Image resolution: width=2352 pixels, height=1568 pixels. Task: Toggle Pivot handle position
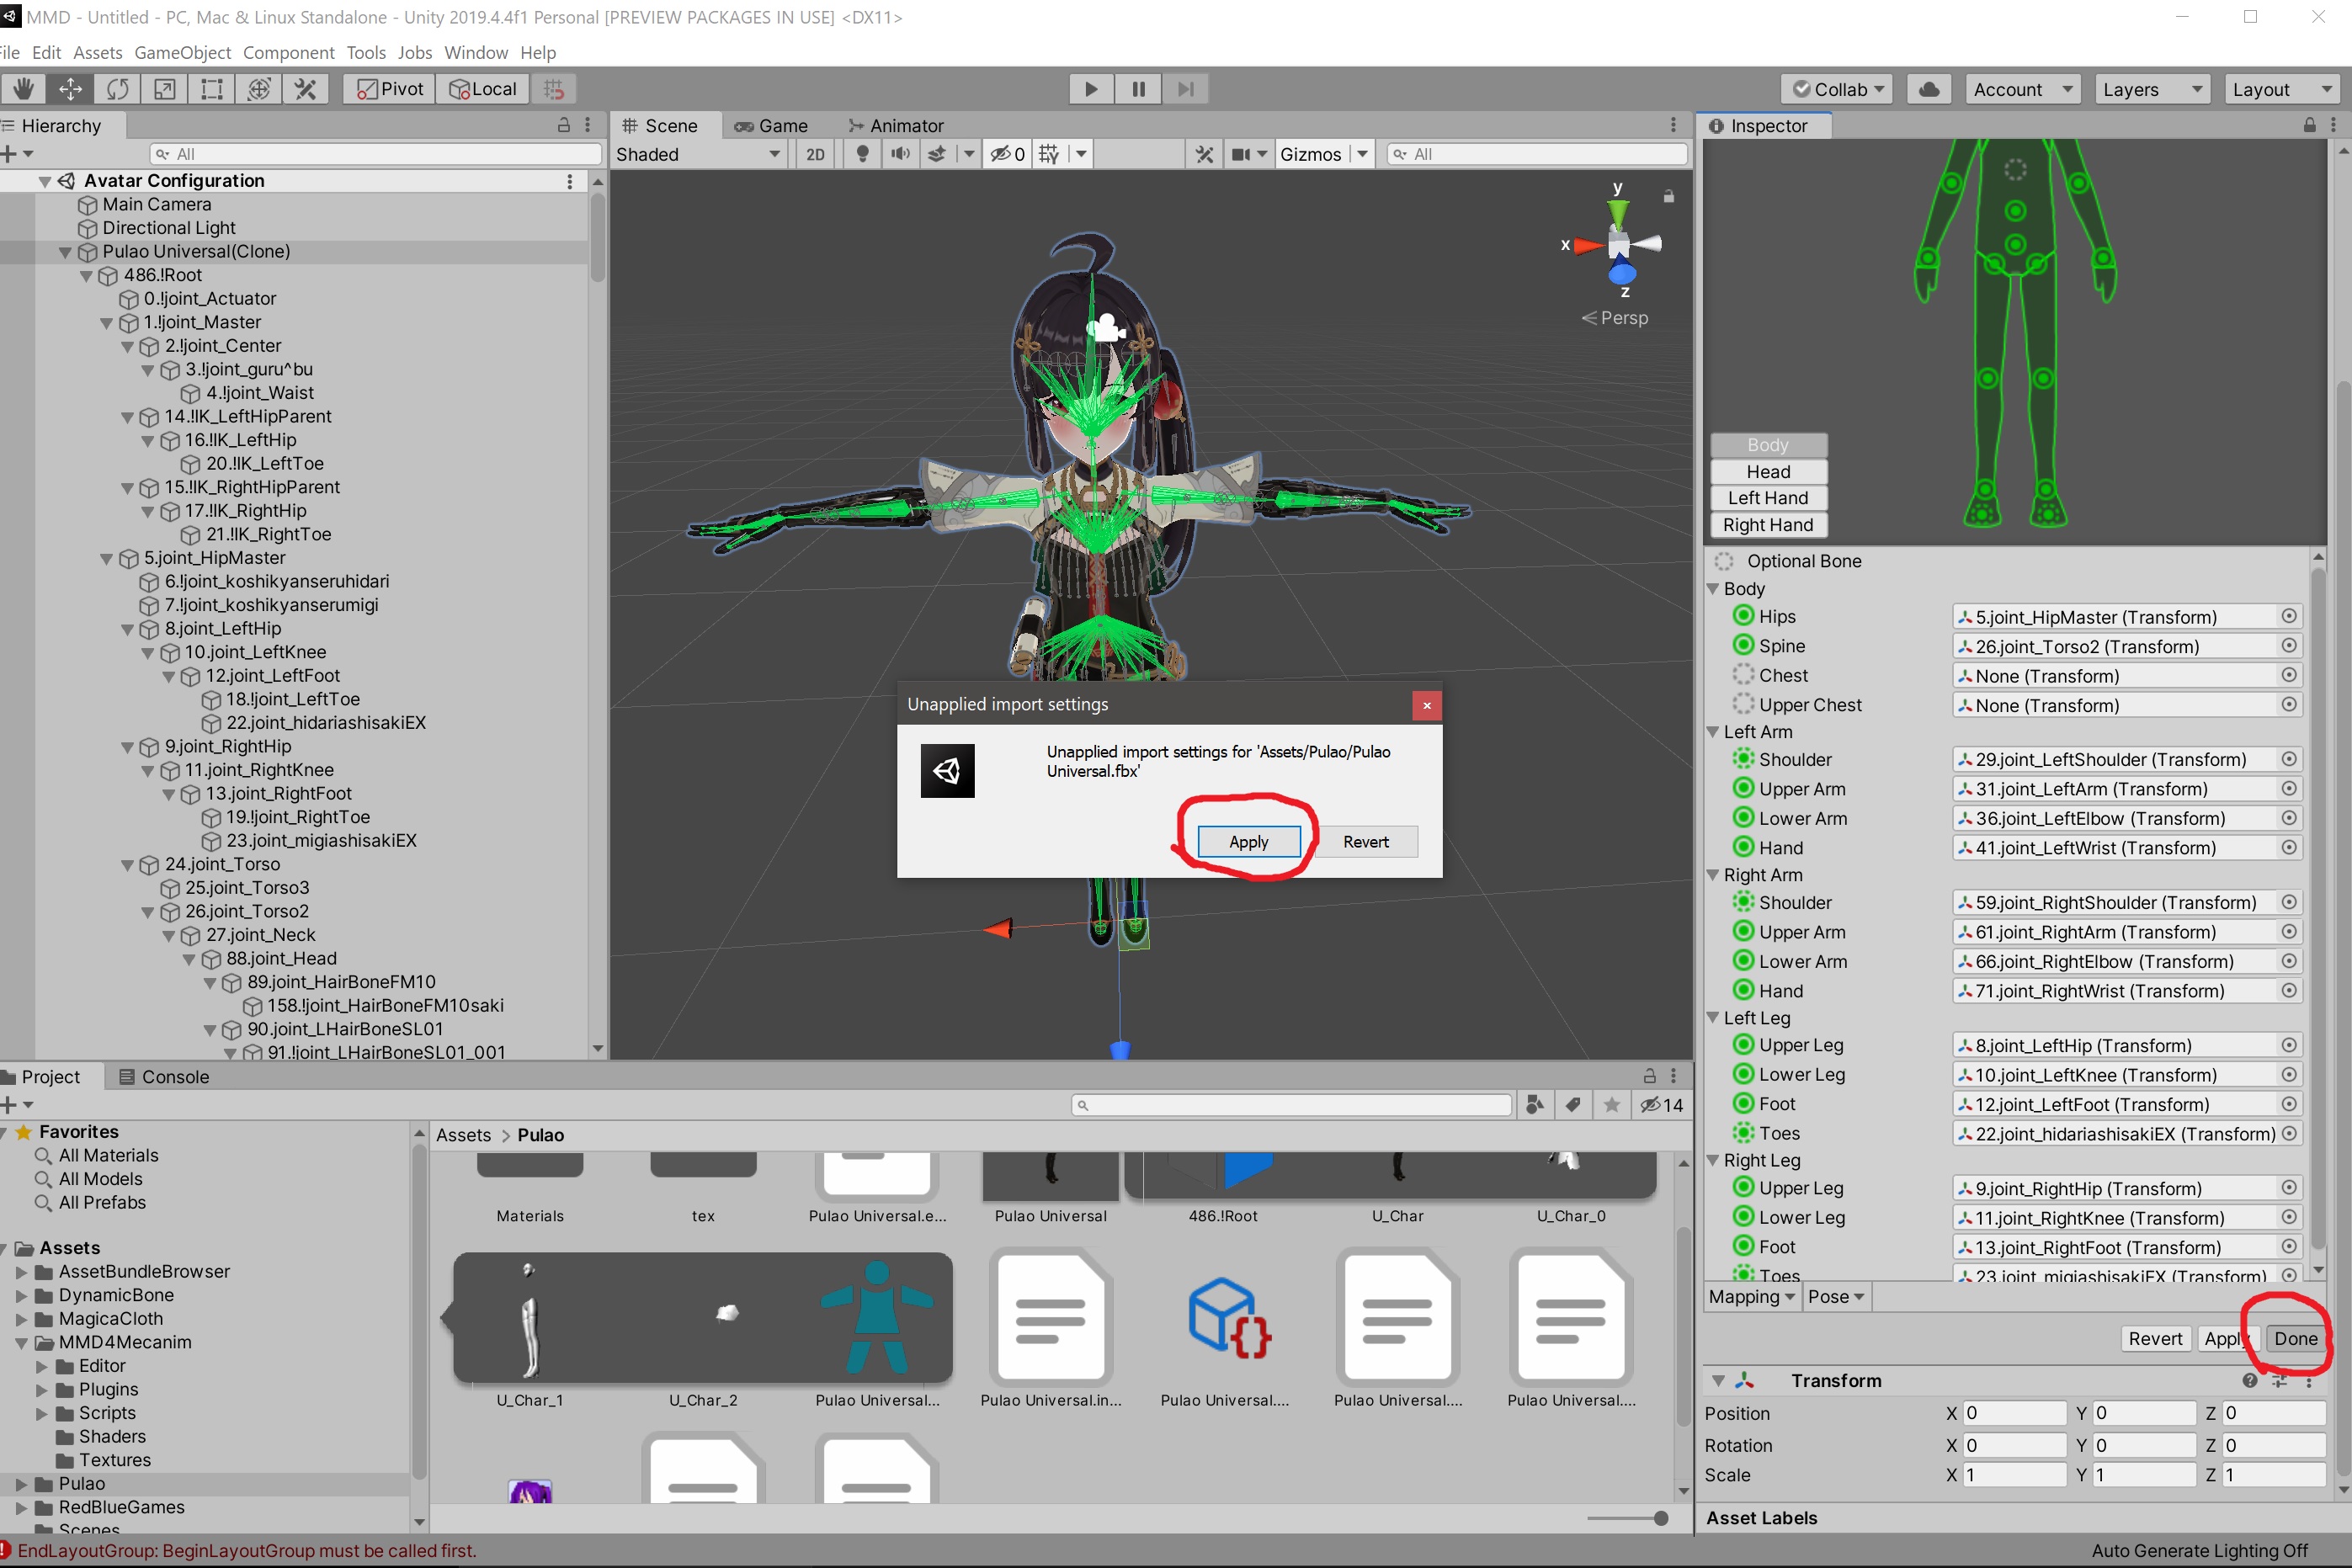(390, 89)
